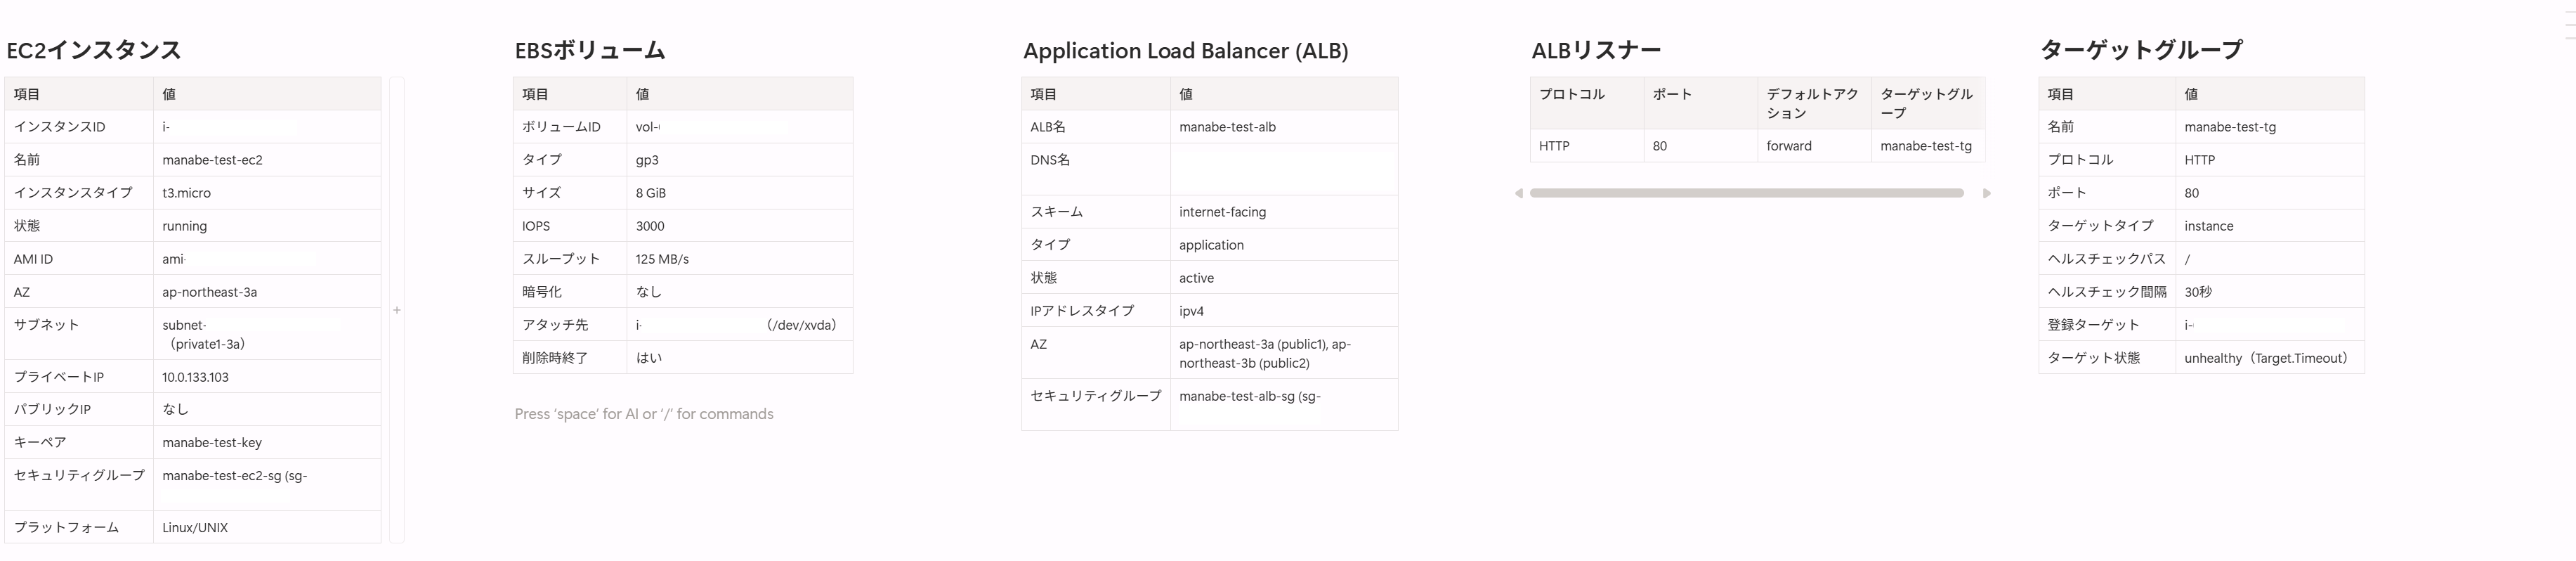
Task: Click the left scroll arrow under ALBリスナー table
Action: (1521, 192)
